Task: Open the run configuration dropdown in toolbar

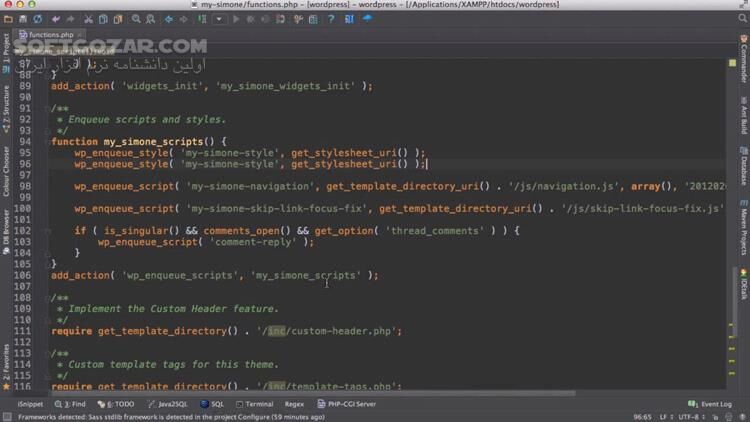Action: tap(219, 19)
